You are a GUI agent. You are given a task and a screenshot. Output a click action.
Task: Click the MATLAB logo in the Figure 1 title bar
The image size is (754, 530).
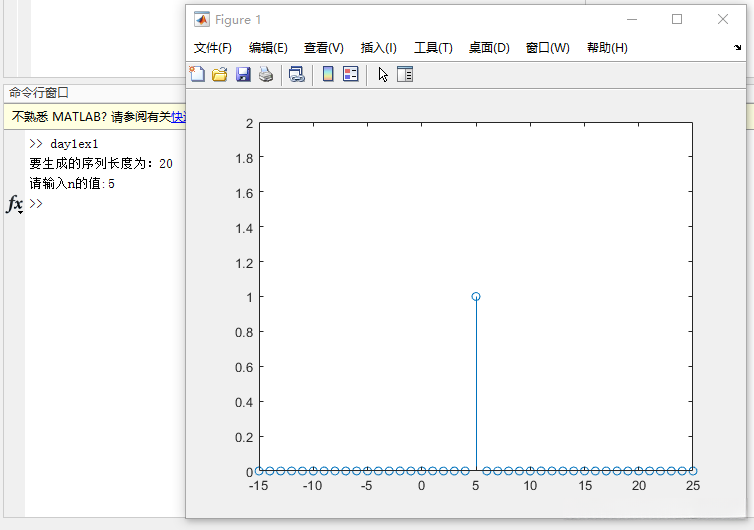201,19
